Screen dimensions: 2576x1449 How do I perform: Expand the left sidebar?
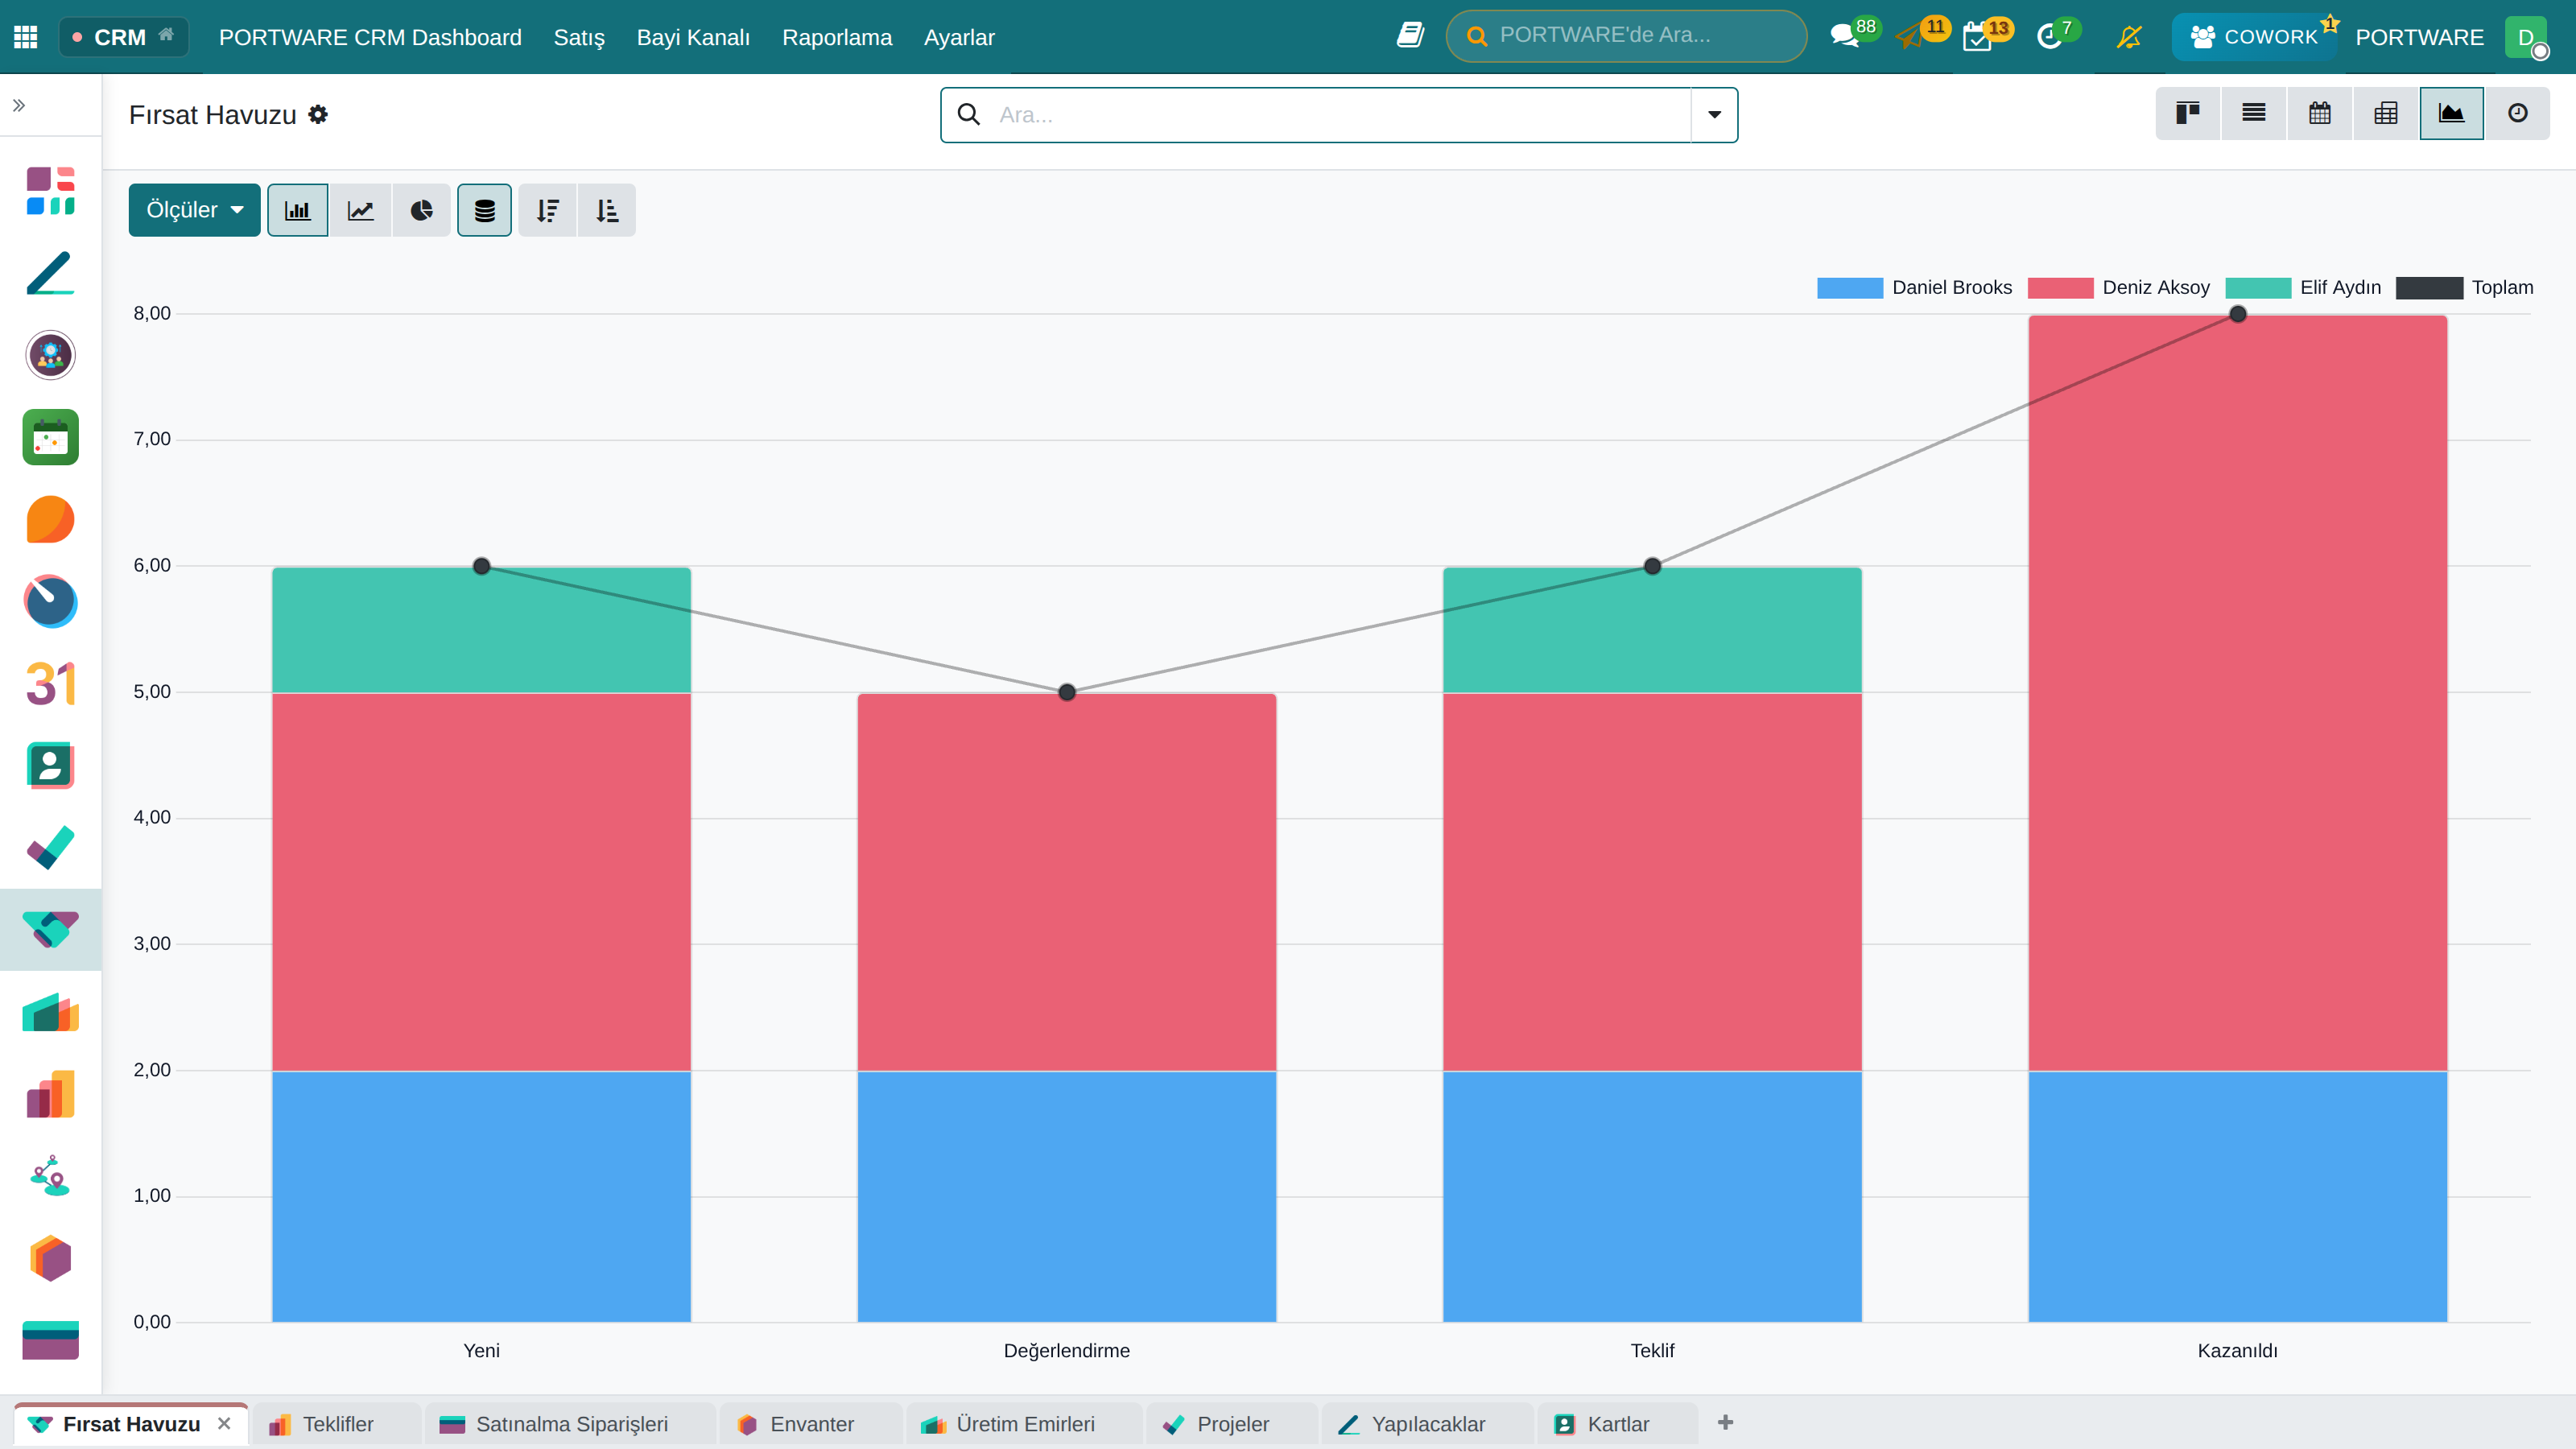(19, 105)
